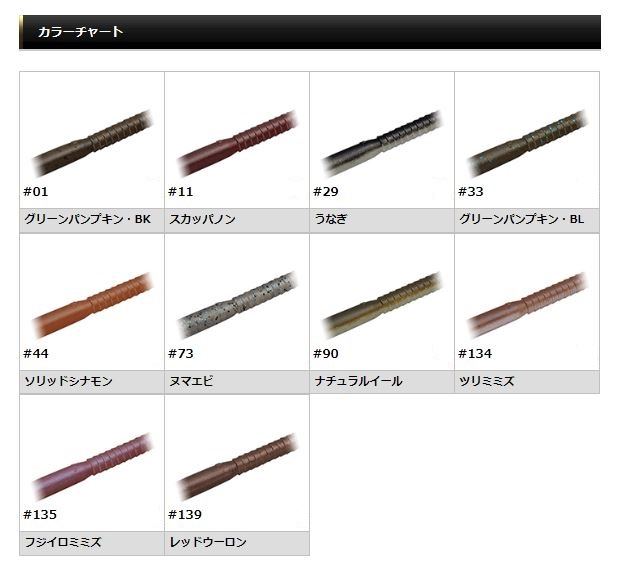Select the #134 ツリミミズ worm image
This screenshot has width=618, height=574.
pos(527,302)
